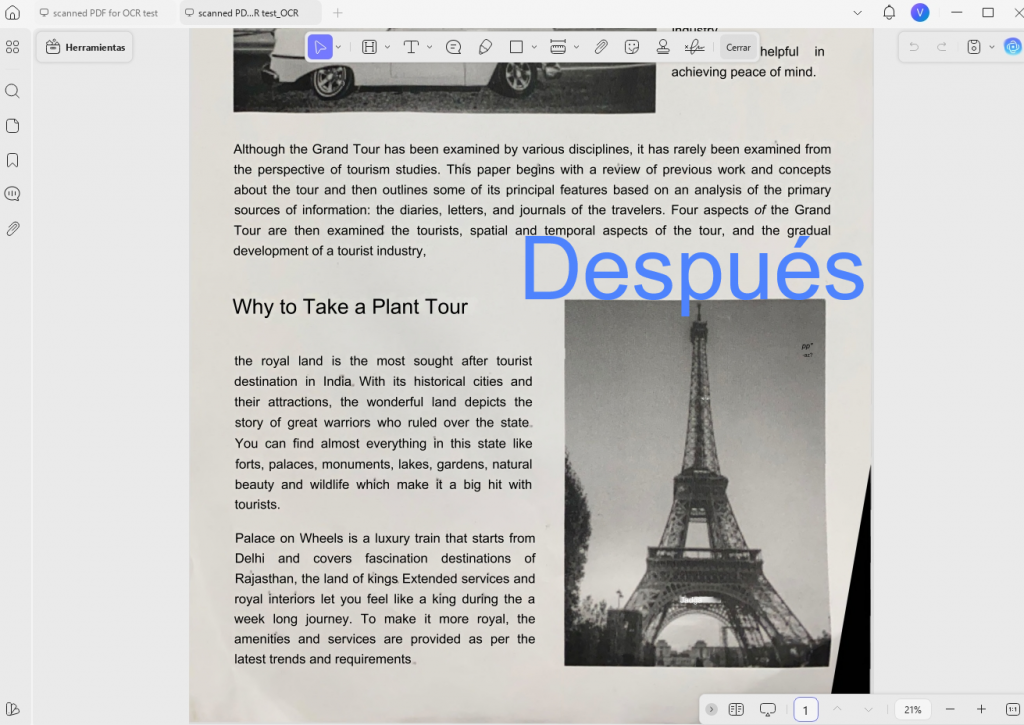Select the cursor selection tool
1024x725 pixels.
coord(320,47)
